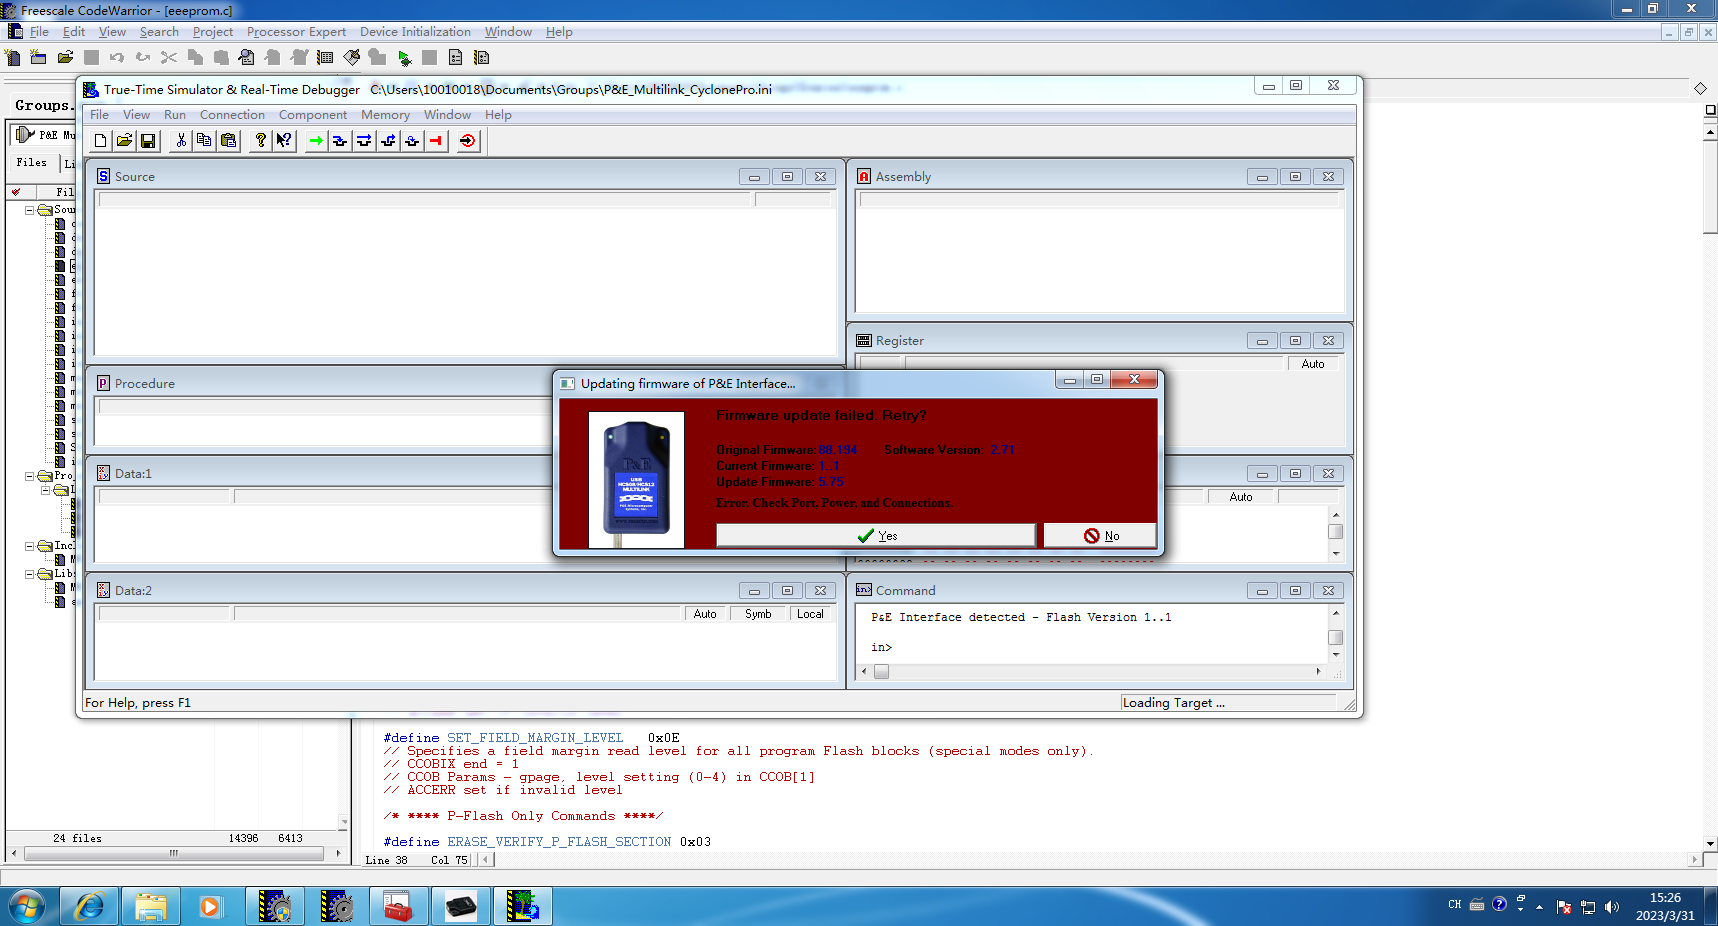Image resolution: width=1718 pixels, height=926 pixels.
Task: Click the Auto button in the Register window
Action: 1313,363
